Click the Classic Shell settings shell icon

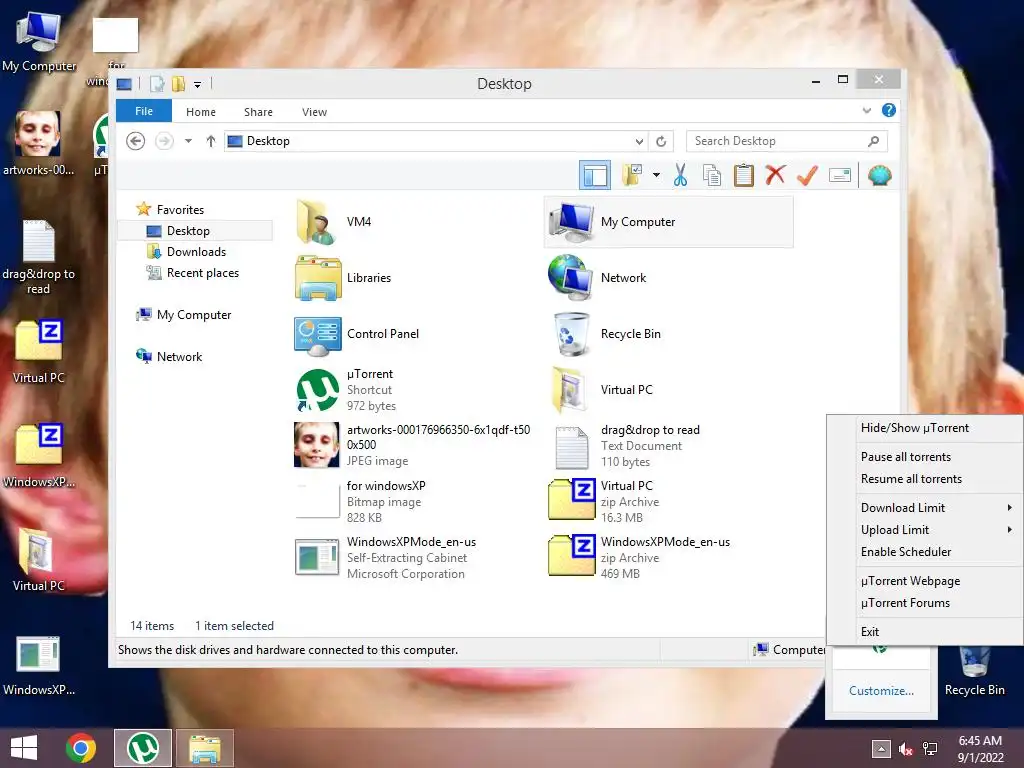pos(879,175)
